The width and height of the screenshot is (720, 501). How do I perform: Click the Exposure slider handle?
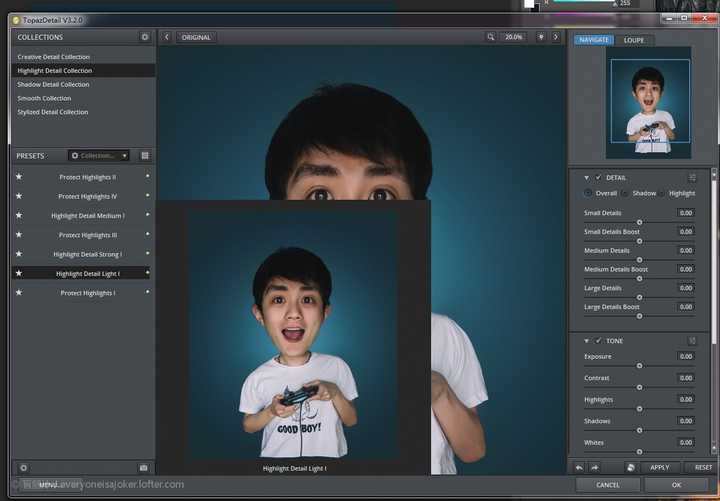pyautogui.click(x=639, y=366)
